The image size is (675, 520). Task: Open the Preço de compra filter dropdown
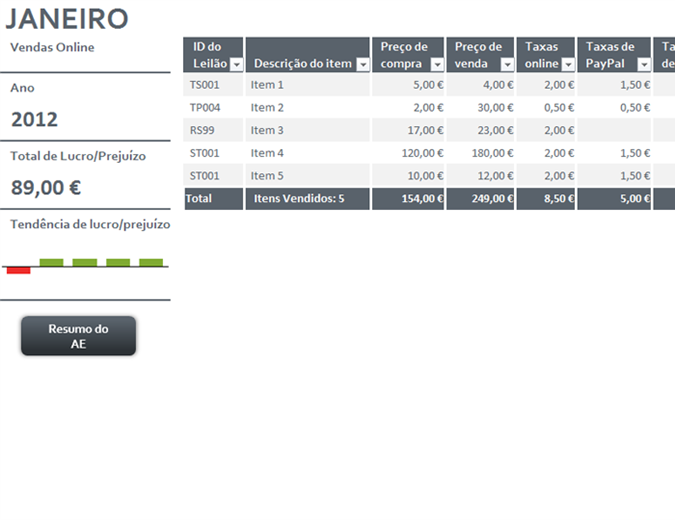click(x=437, y=65)
